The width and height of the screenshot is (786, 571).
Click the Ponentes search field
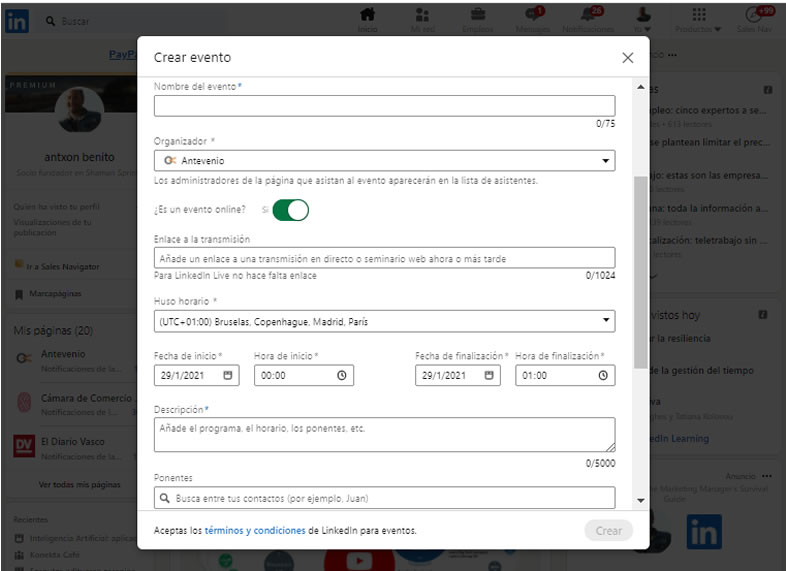pos(384,498)
